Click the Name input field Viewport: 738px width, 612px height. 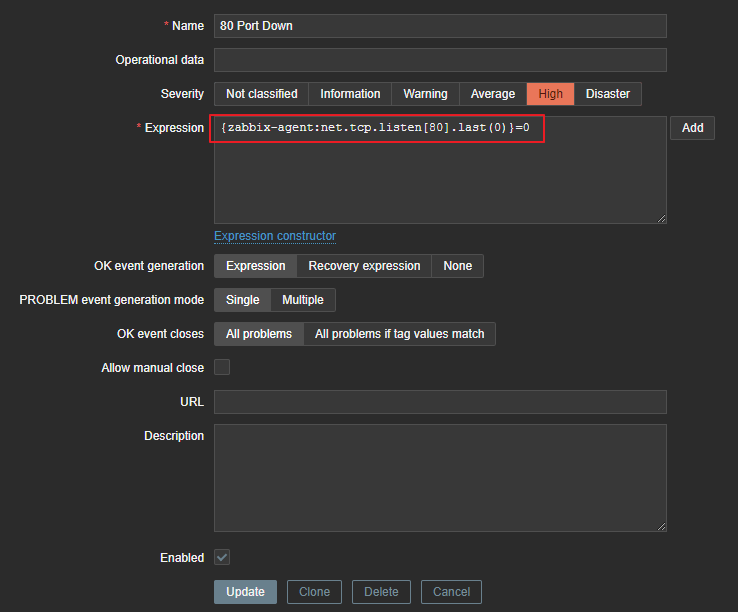tap(440, 26)
